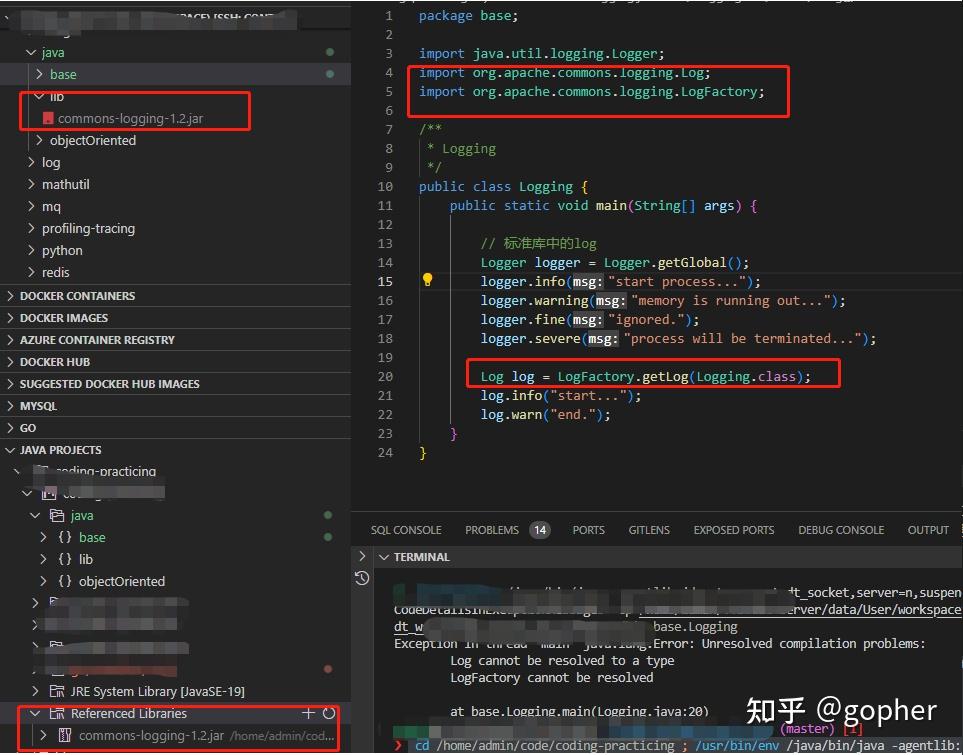Image resolution: width=963 pixels, height=755 pixels.
Task: Expand the objectOriented package in Java Projects
Action: (42, 581)
